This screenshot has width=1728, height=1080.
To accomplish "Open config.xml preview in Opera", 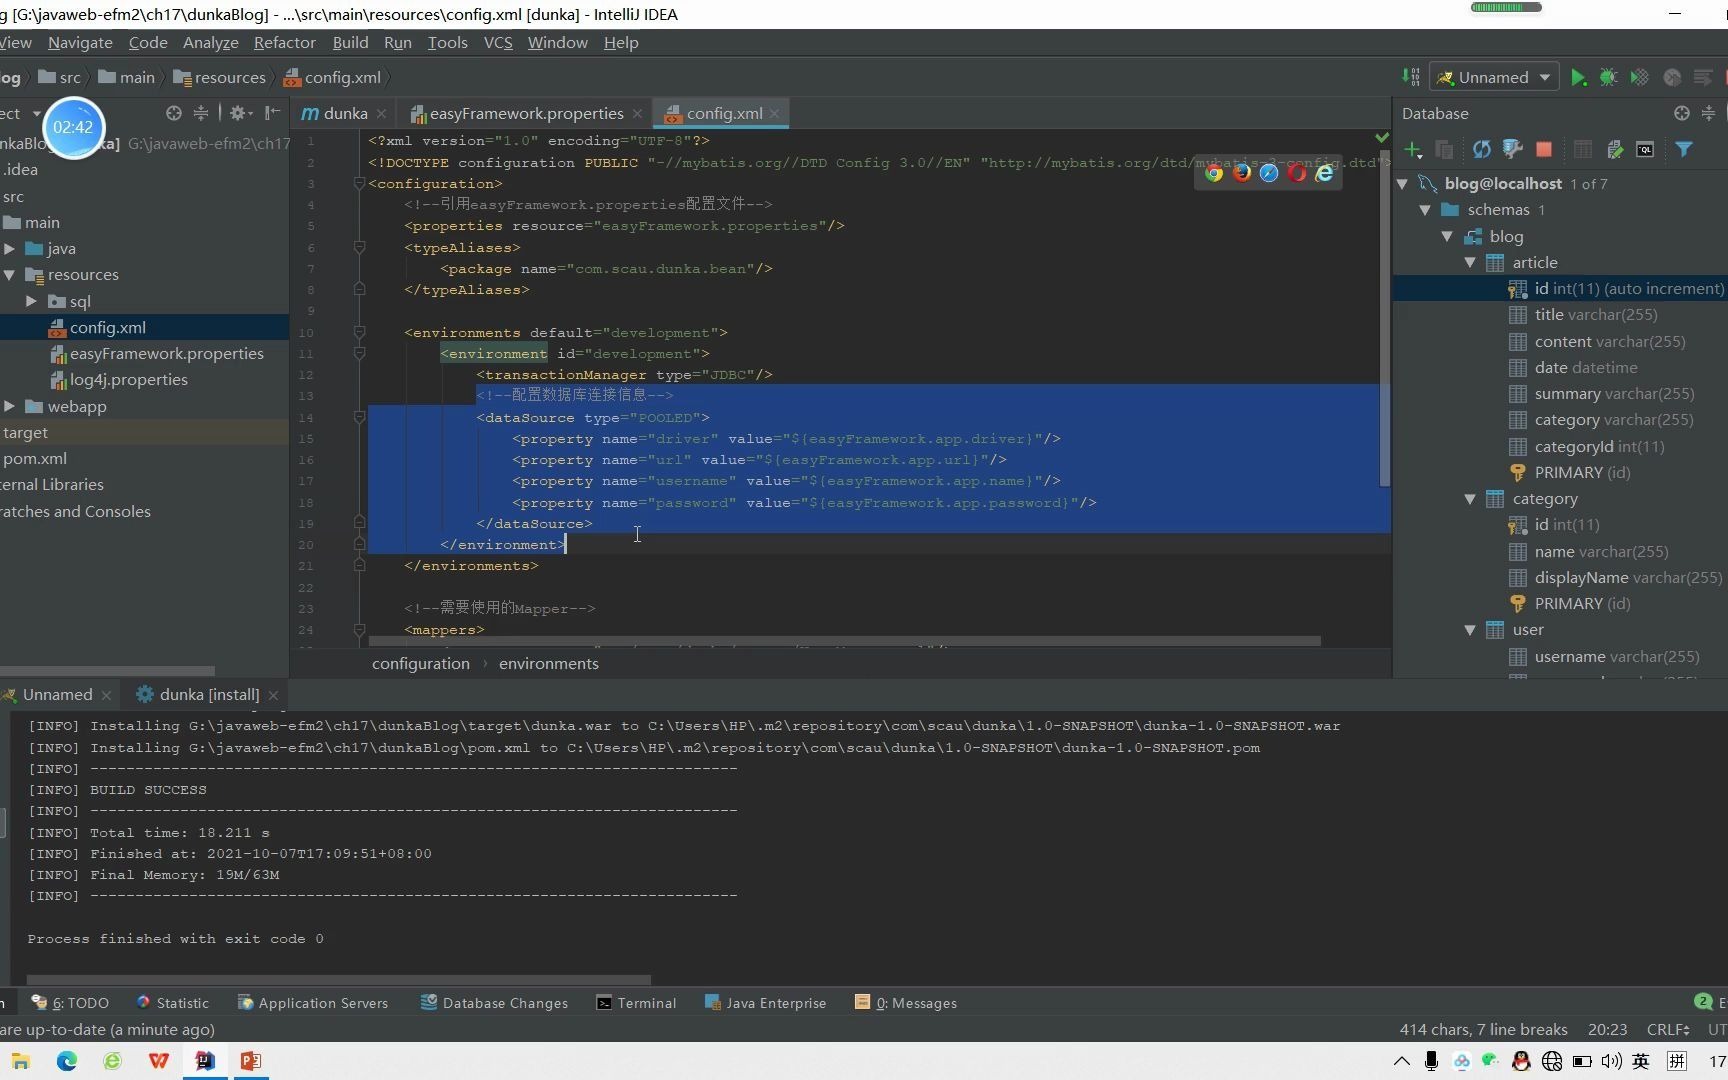I will [1297, 173].
